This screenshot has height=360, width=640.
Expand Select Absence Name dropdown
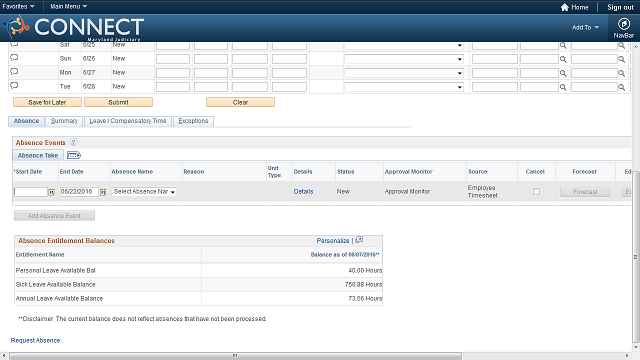(x=144, y=191)
